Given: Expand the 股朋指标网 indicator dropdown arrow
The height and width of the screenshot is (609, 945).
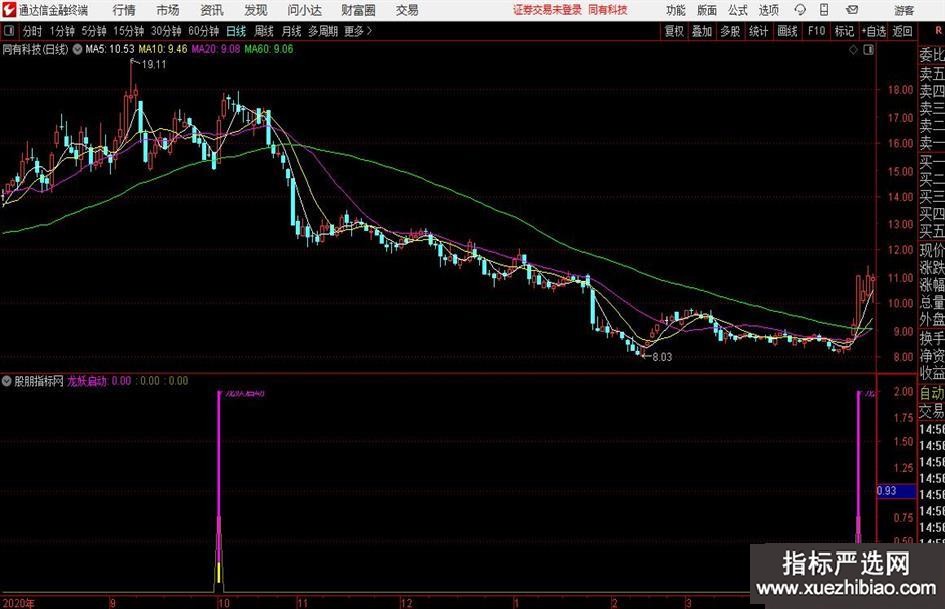Looking at the screenshot, I should 7,380.
